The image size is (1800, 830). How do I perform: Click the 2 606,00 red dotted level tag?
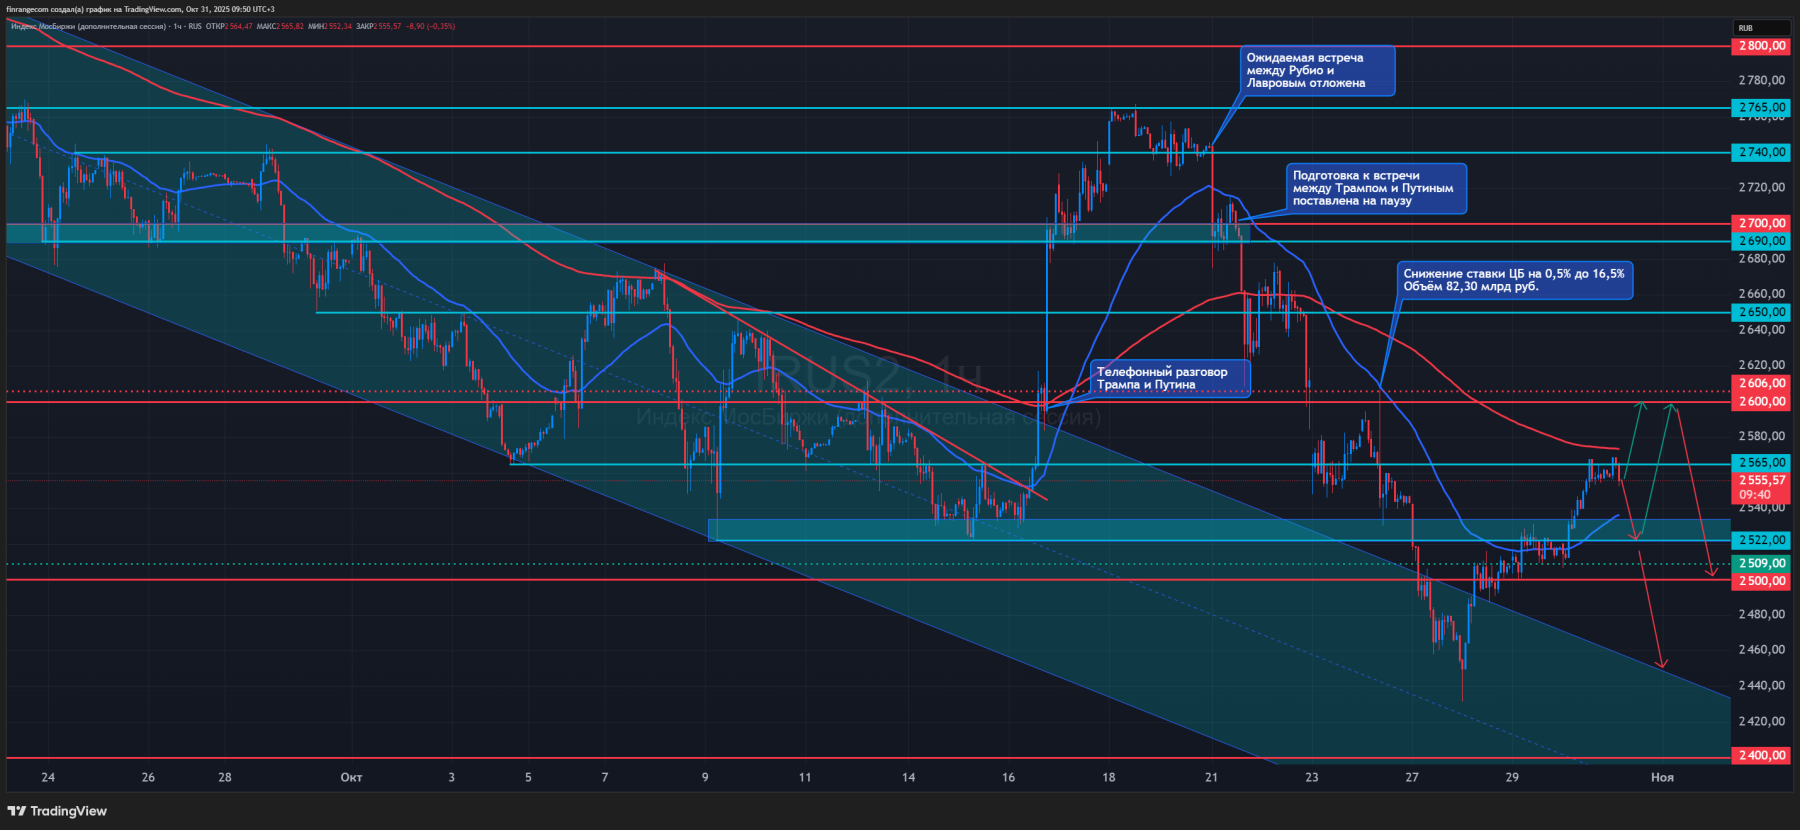pyautogui.click(x=1761, y=383)
